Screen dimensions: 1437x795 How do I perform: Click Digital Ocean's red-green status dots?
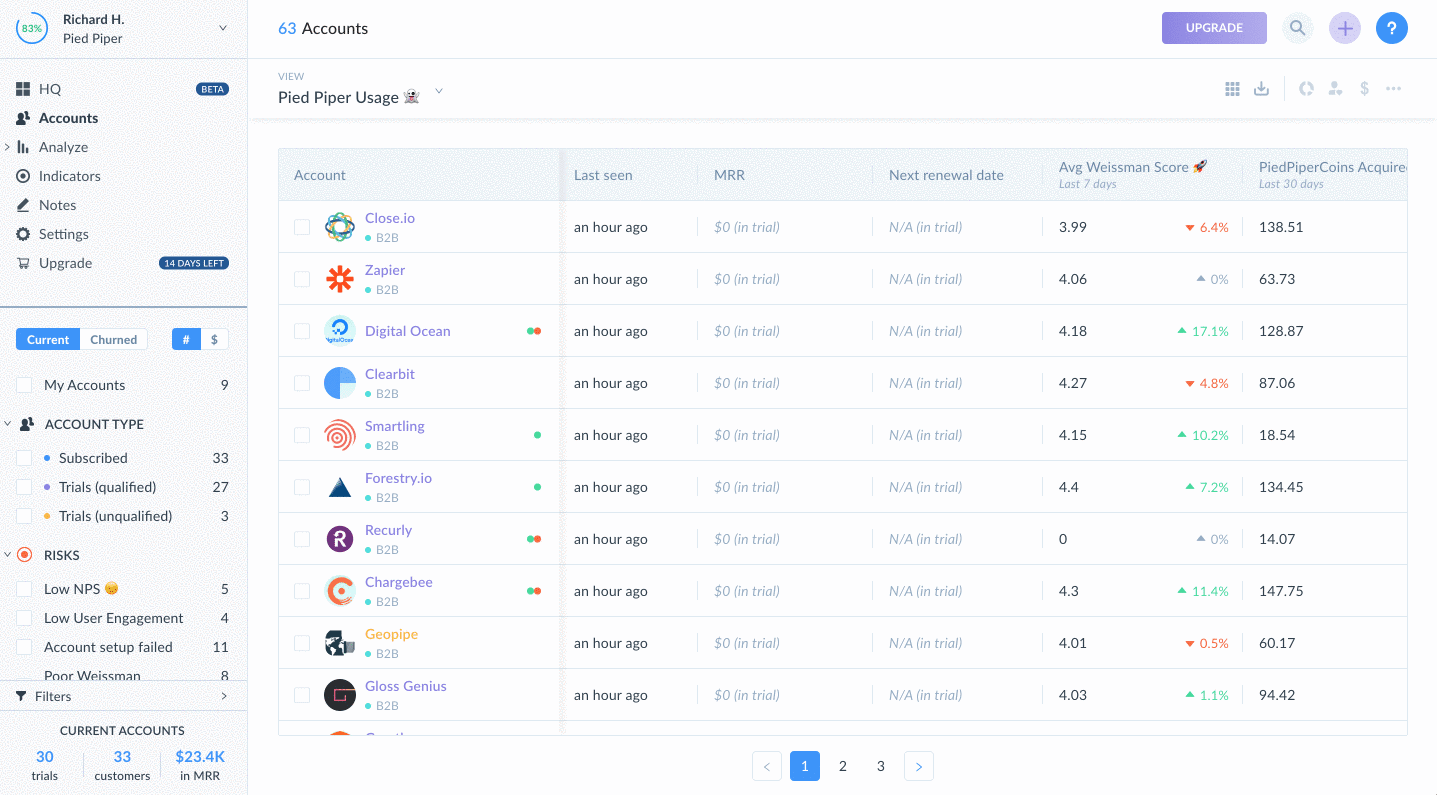[534, 331]
